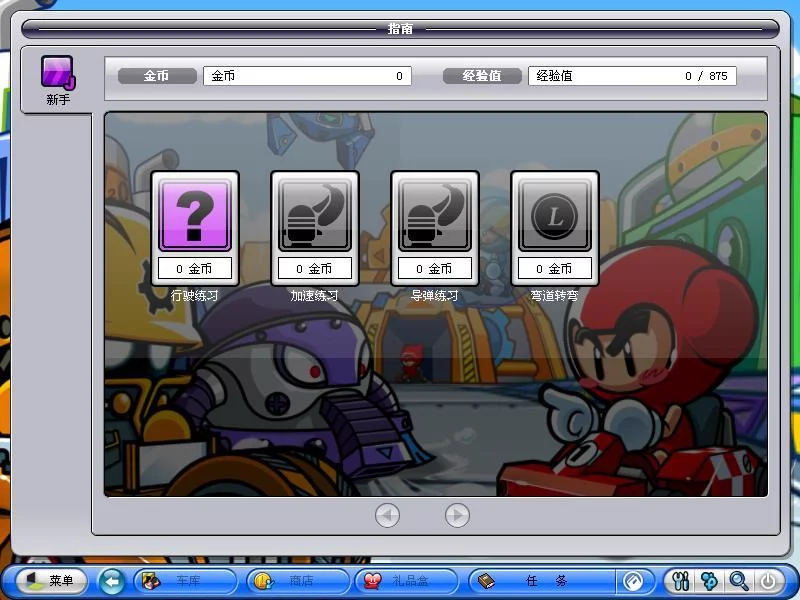Go to the previous tutorial page arrow
This screenshot has width=800, height=600.
pyautogui.click(x=387, y=515)
